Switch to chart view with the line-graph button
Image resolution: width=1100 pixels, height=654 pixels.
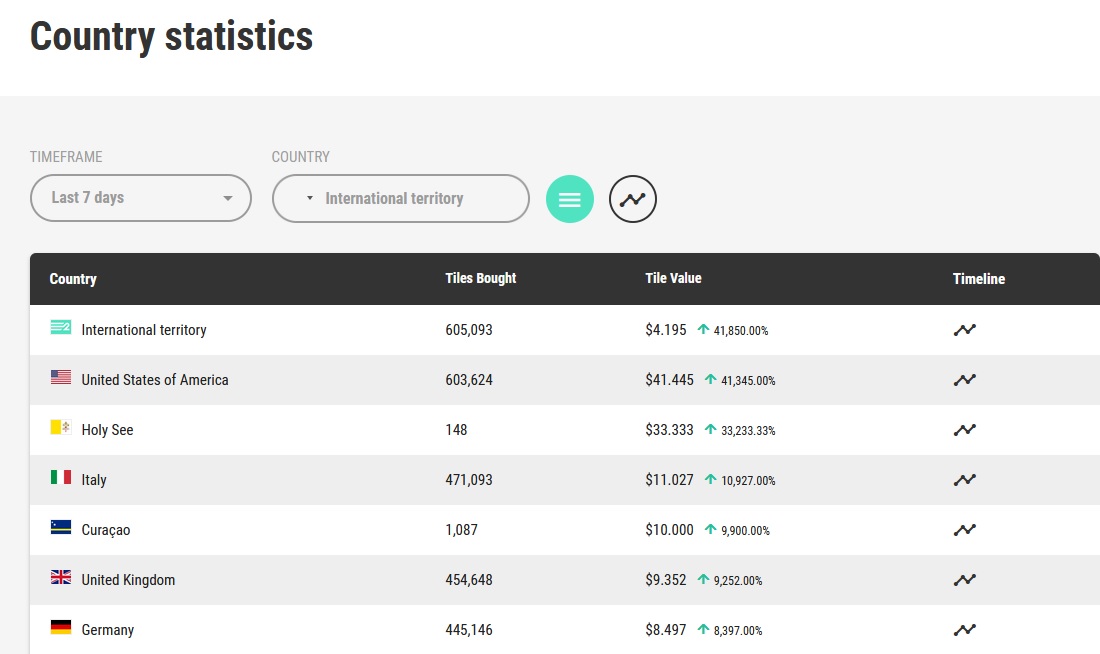633,199
